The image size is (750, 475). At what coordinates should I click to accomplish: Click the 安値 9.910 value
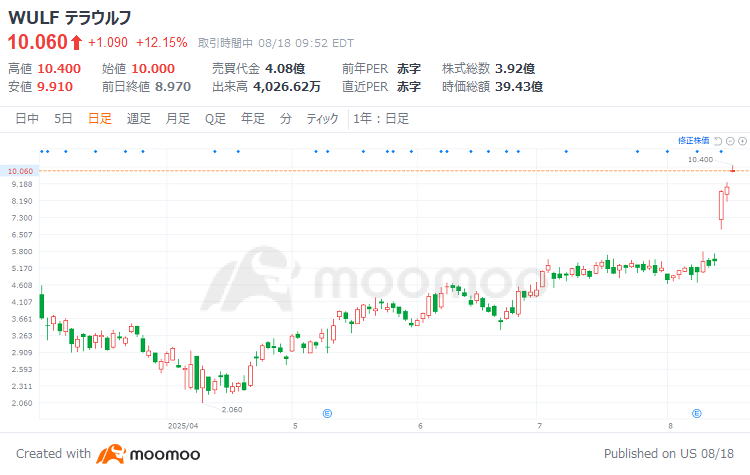point(55,87)
